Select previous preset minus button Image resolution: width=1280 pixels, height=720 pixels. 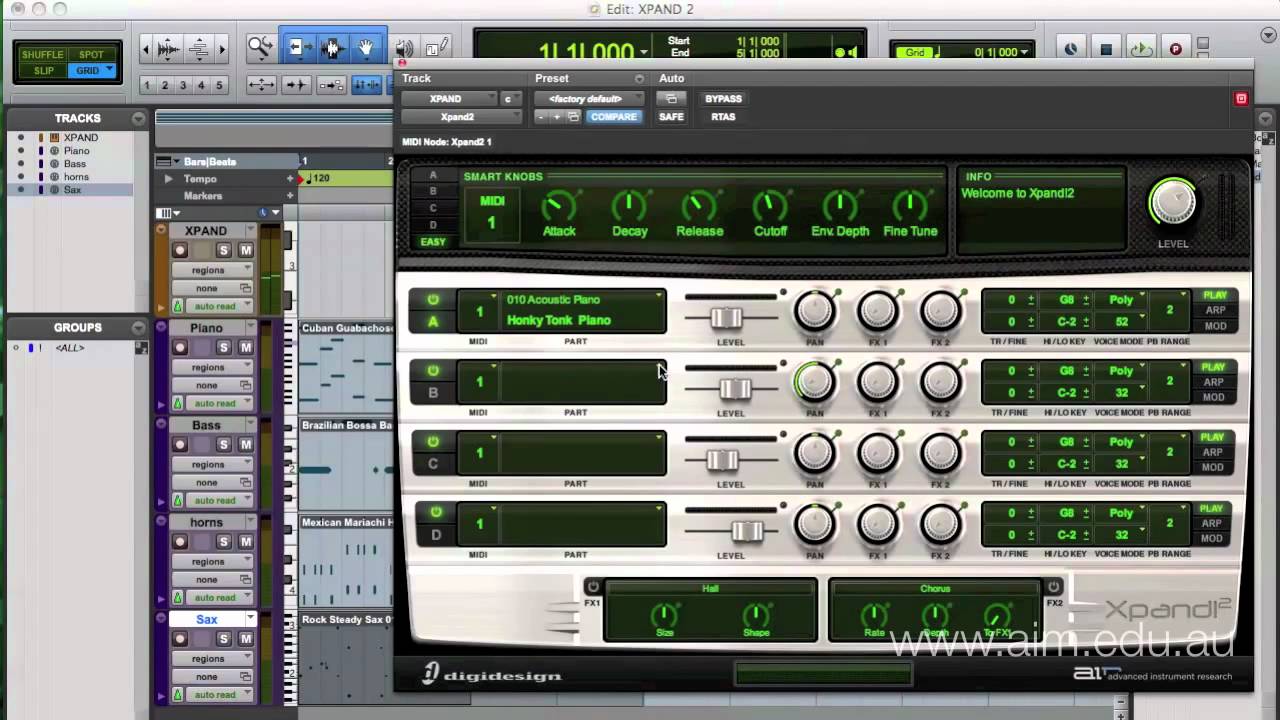coord(541,117)
